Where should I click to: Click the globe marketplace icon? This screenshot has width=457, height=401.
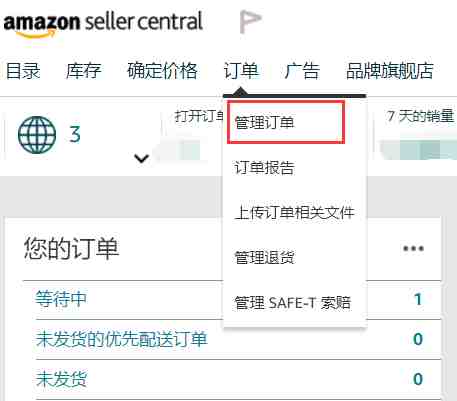point(37,135)
